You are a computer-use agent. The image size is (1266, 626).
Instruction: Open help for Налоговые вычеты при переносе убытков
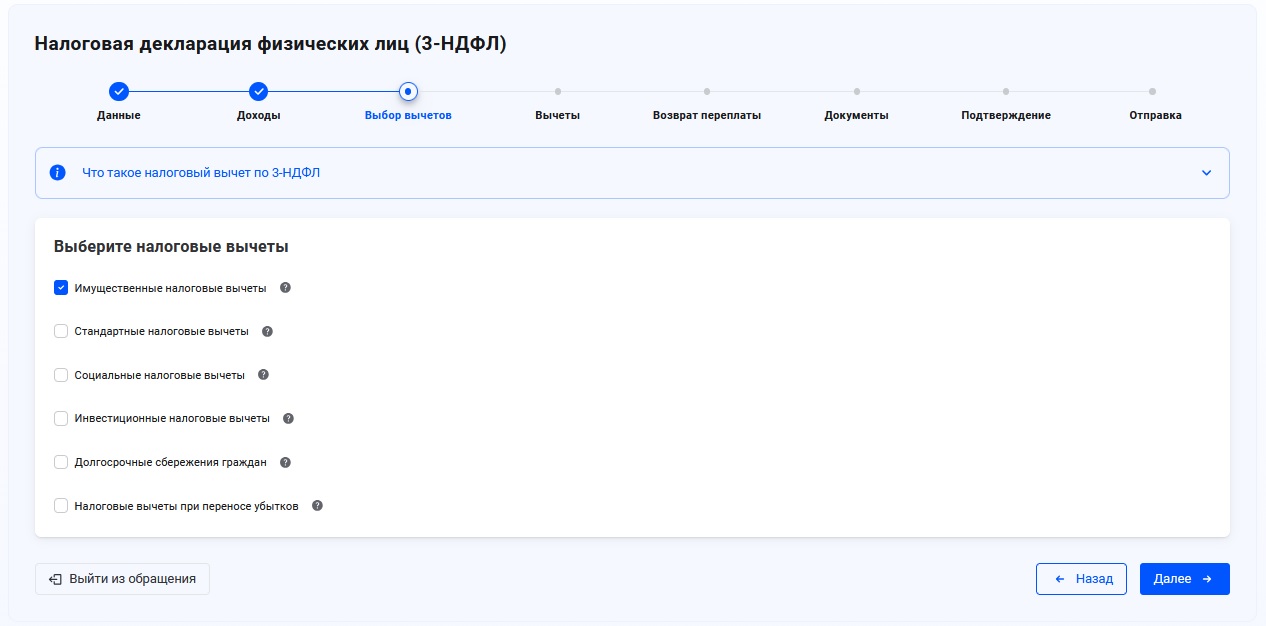coord(317,506)
